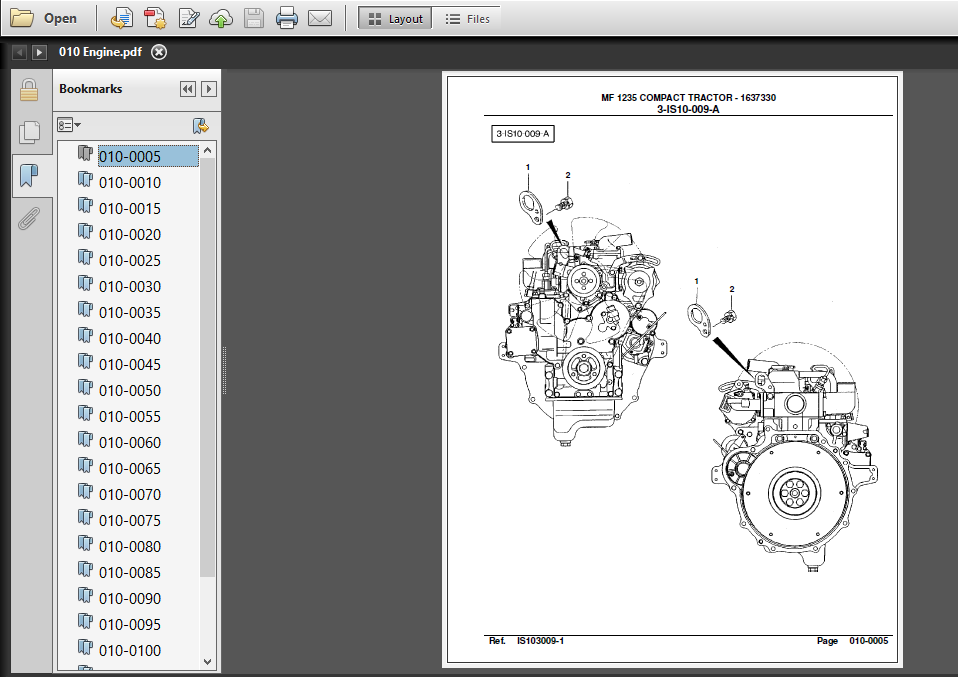Click the upload to cloud toolbar icon

[221, 18]
